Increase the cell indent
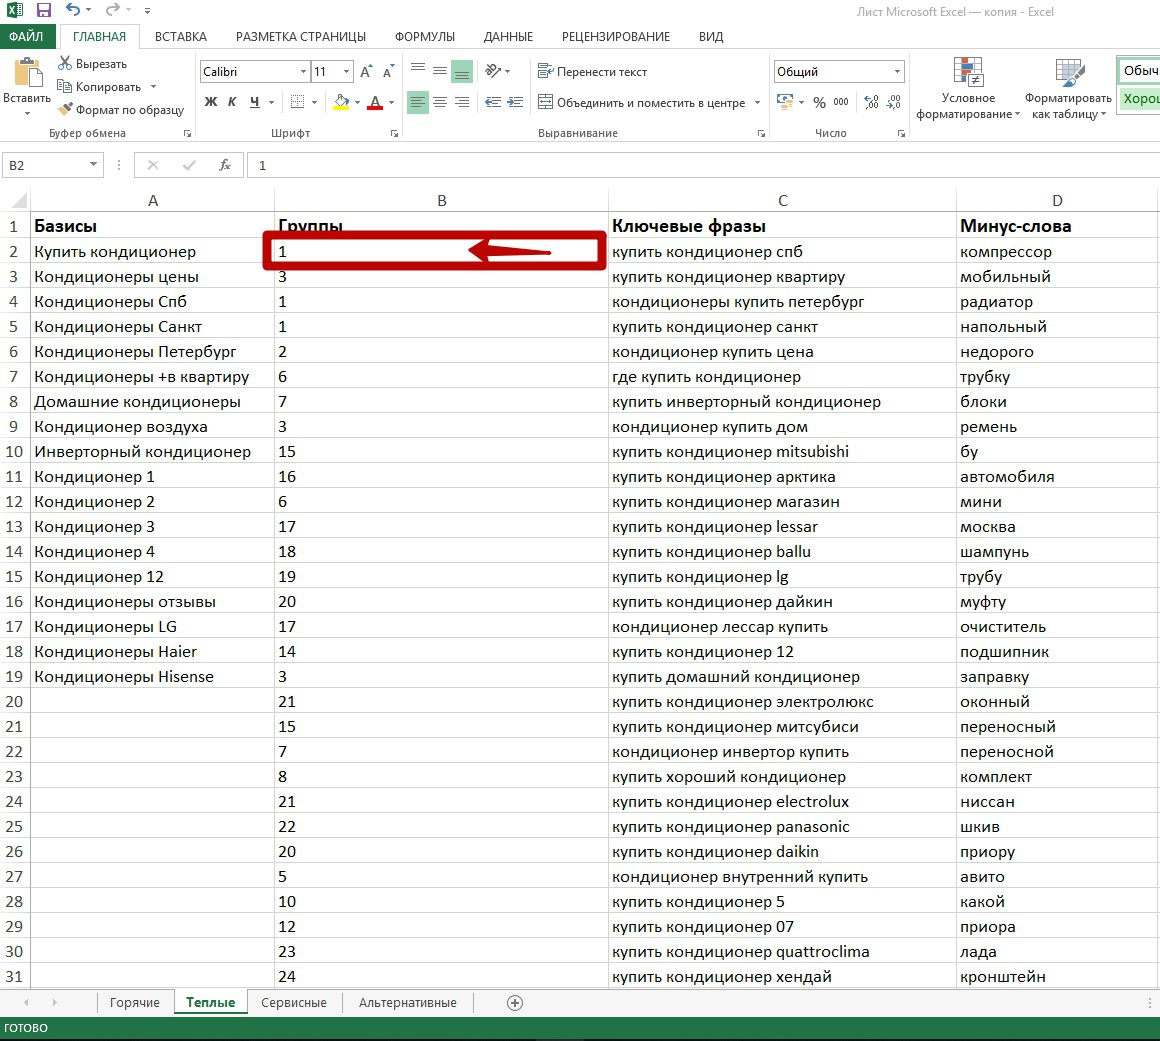The width and height of the screenshot is (1160, 1041). click(515, 102)
